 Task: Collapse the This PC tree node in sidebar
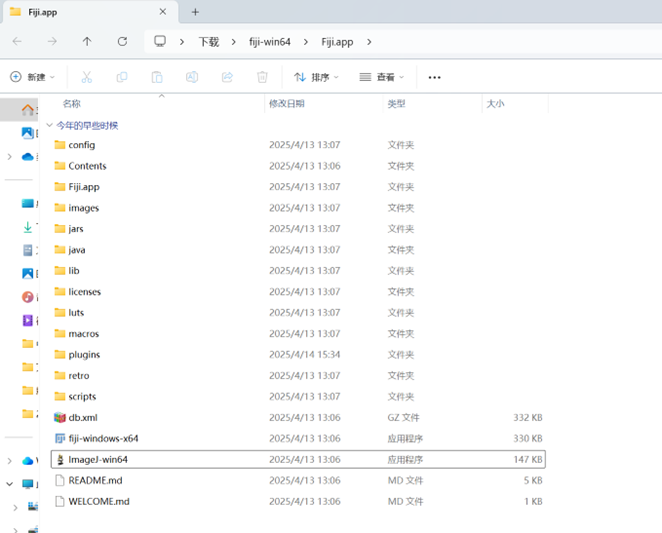[x=9, y=484]
